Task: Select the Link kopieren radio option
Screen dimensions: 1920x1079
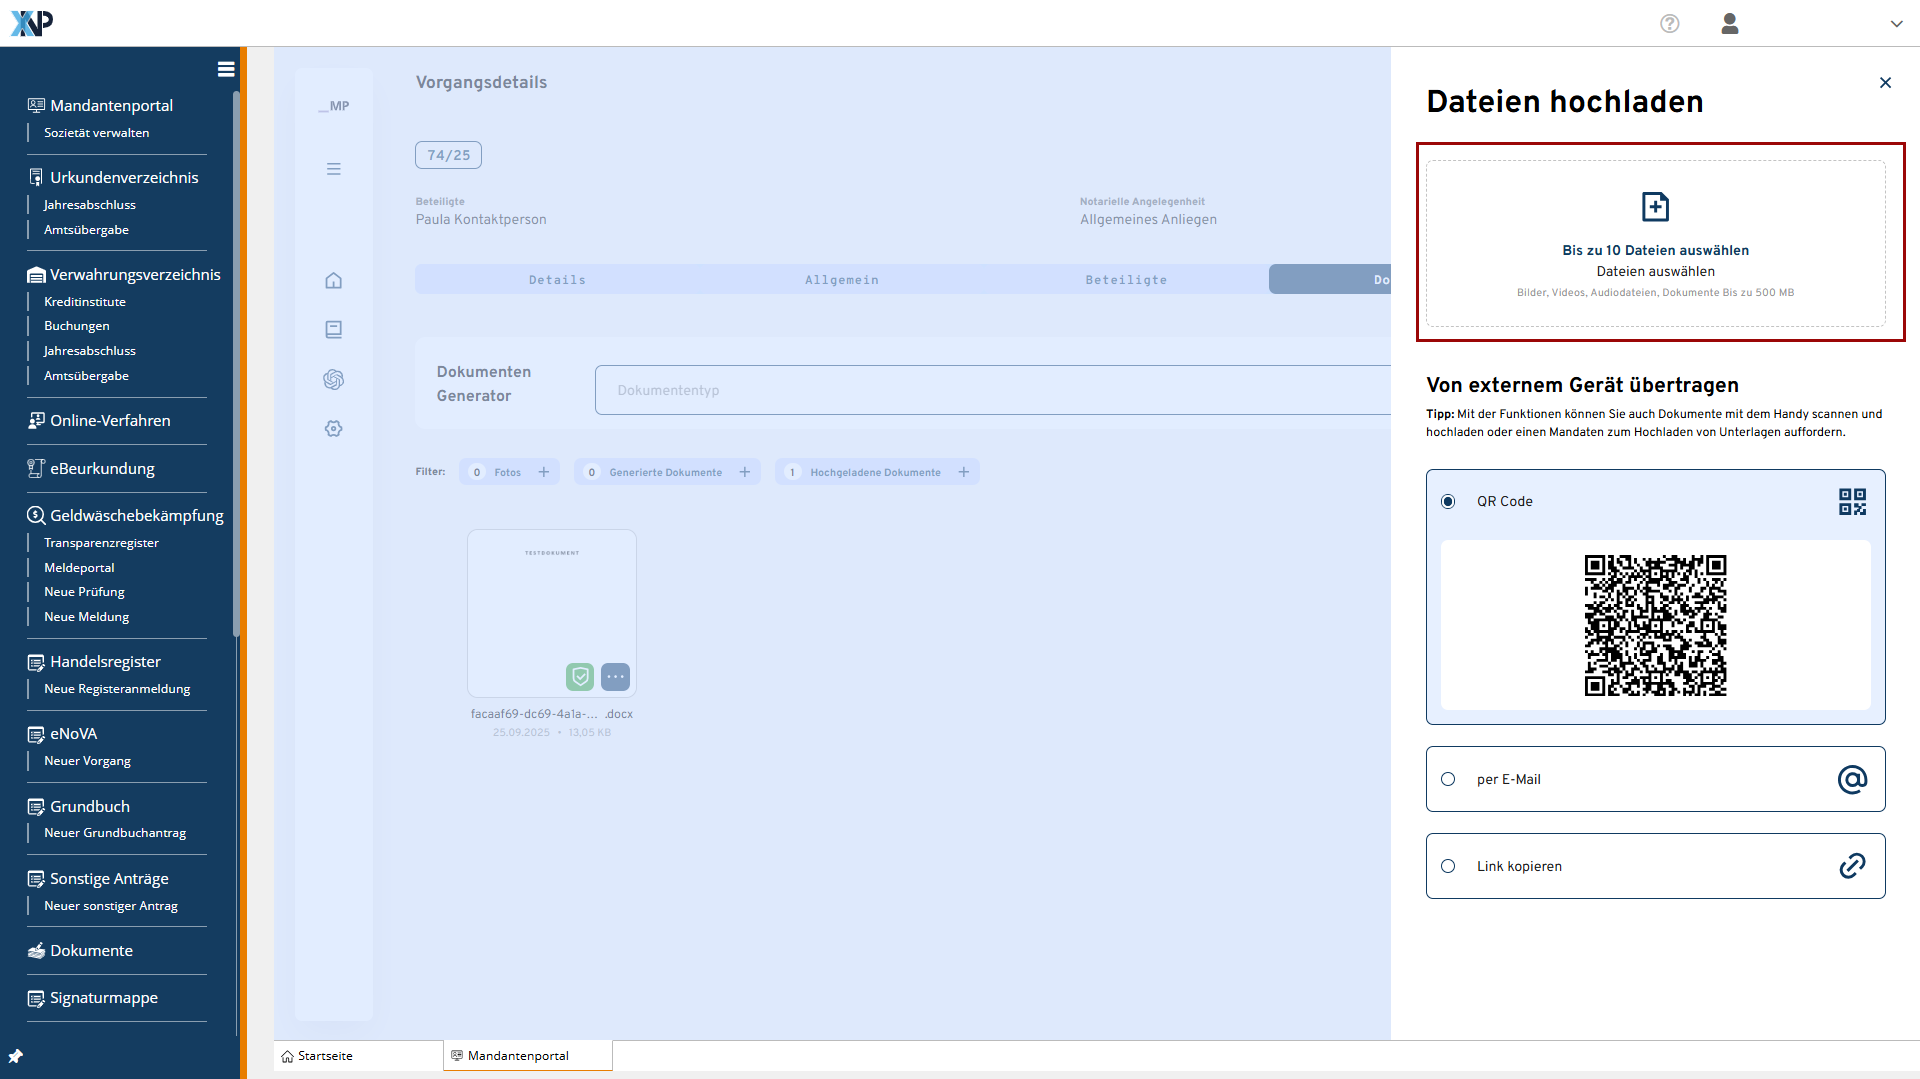Action: coord(1448,866)
